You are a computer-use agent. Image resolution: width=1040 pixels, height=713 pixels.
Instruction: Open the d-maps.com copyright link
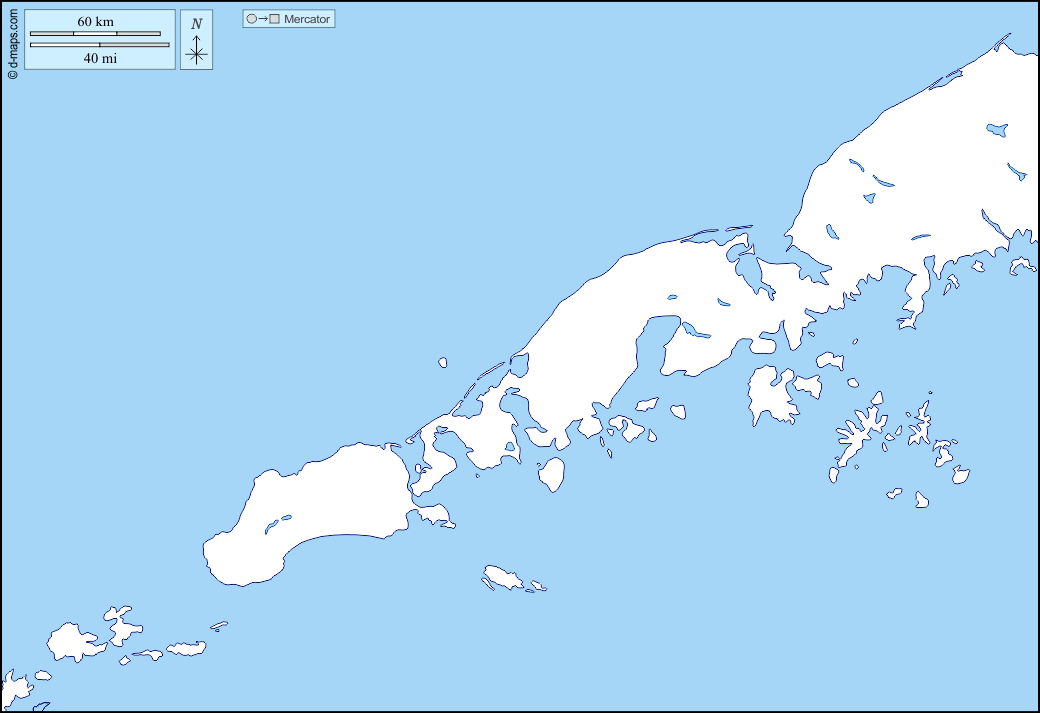pos(12,42)
